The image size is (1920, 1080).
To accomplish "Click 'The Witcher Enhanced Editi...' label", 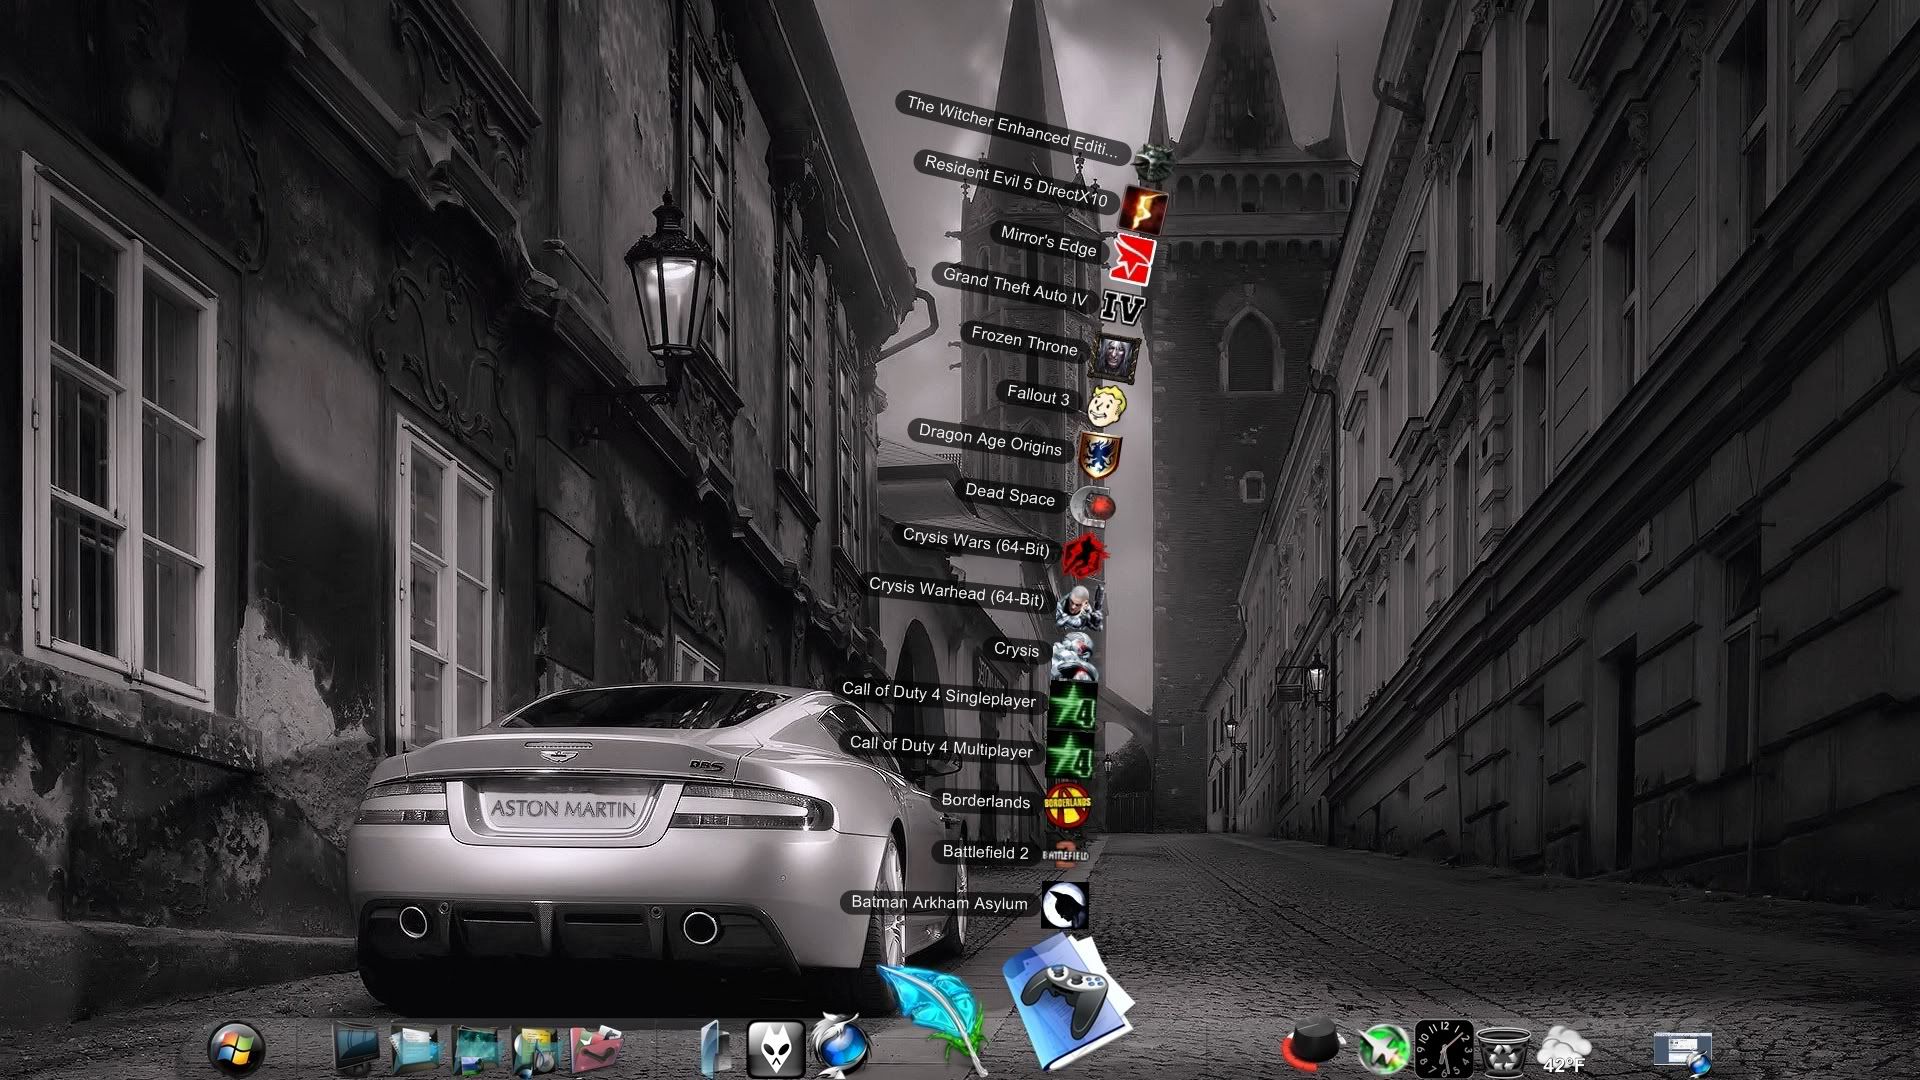I will pos(1012,127).
